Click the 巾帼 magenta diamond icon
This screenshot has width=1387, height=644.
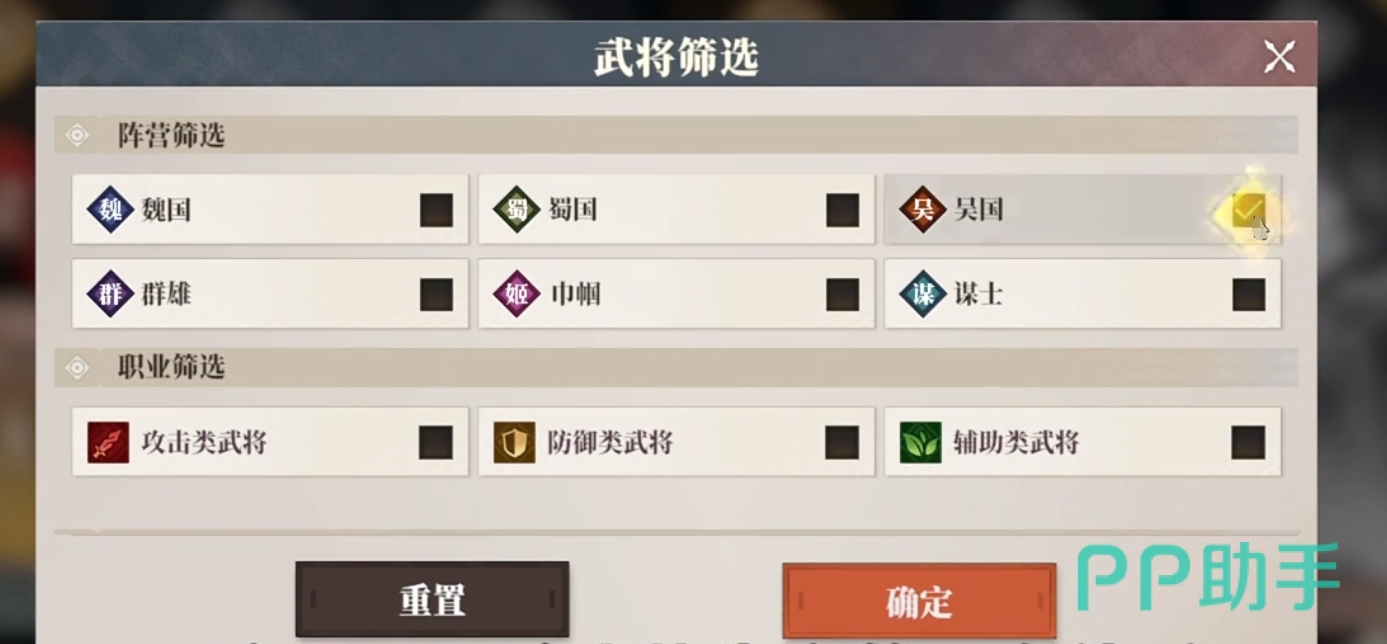pos(517,294)
